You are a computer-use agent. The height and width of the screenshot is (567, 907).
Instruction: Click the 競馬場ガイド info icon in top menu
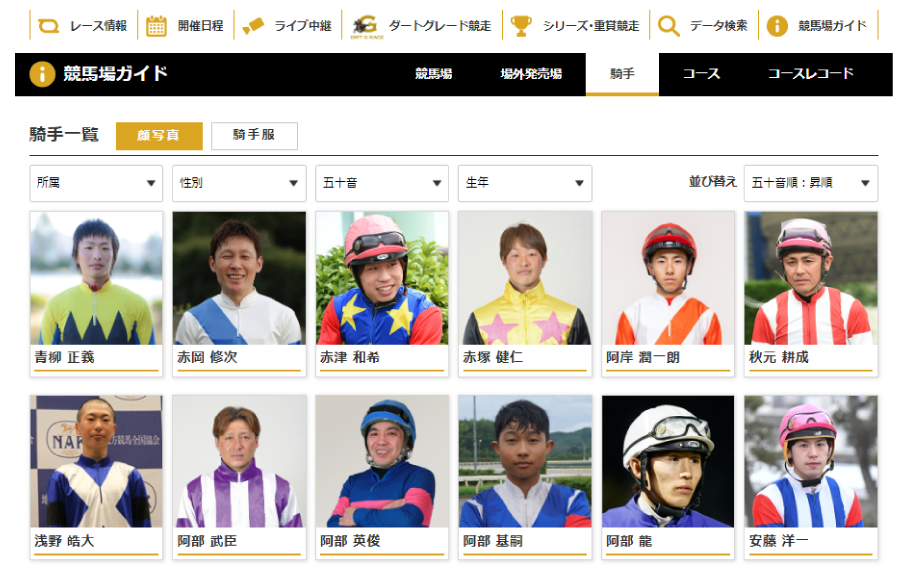point(777,25)
